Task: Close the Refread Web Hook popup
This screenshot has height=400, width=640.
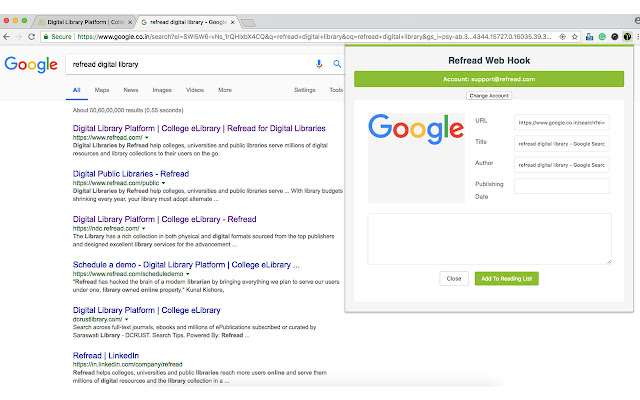Action: (454, 279)
